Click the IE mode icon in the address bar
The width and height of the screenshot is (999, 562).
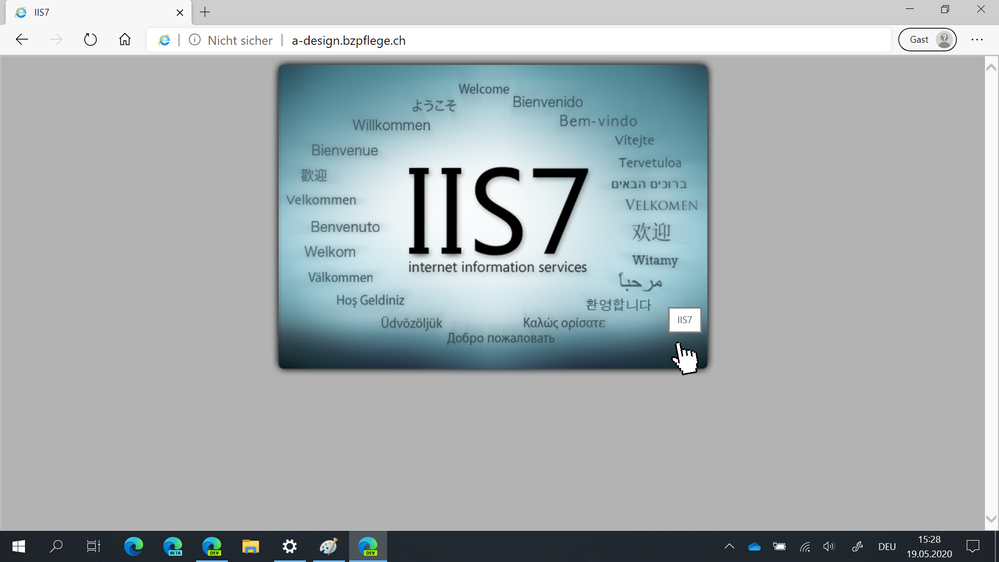click(x=164, y=40)
